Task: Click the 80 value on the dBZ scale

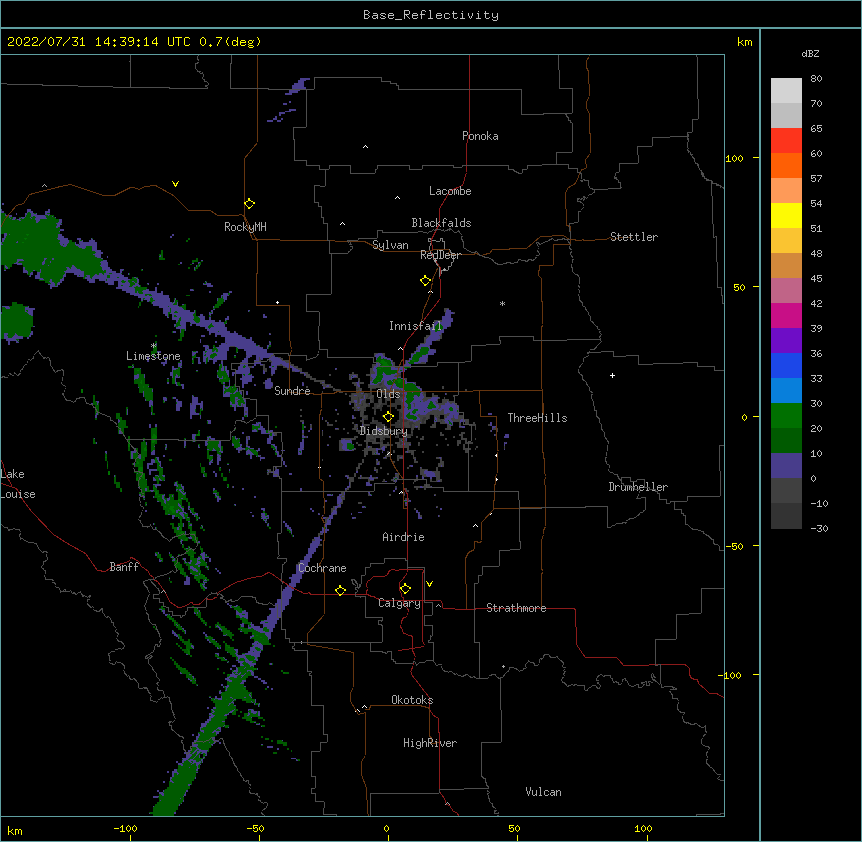Action: [816, 79]
